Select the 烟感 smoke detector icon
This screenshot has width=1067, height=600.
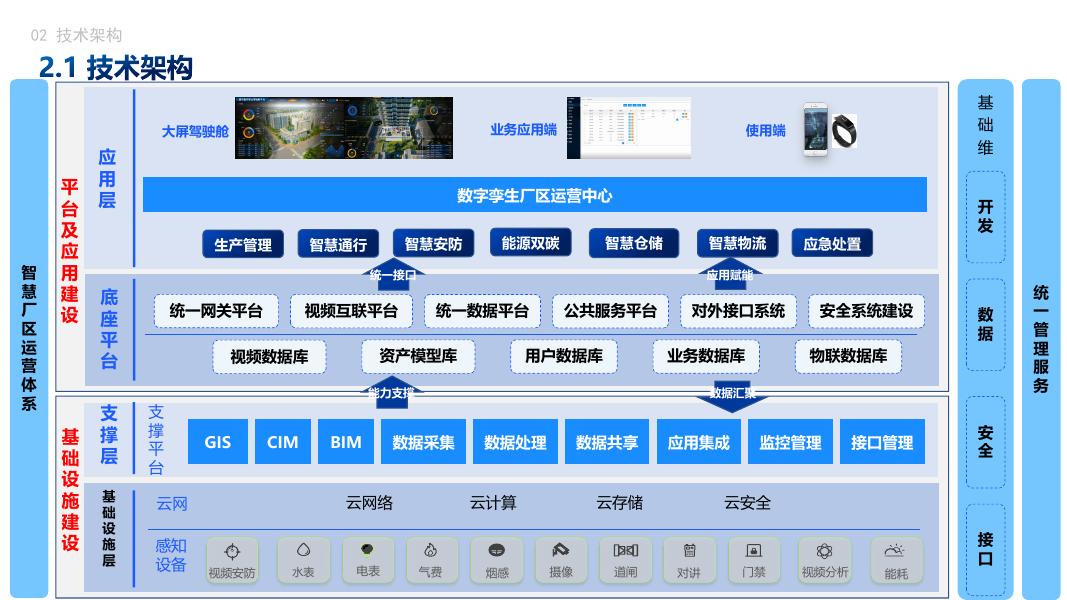497,561
